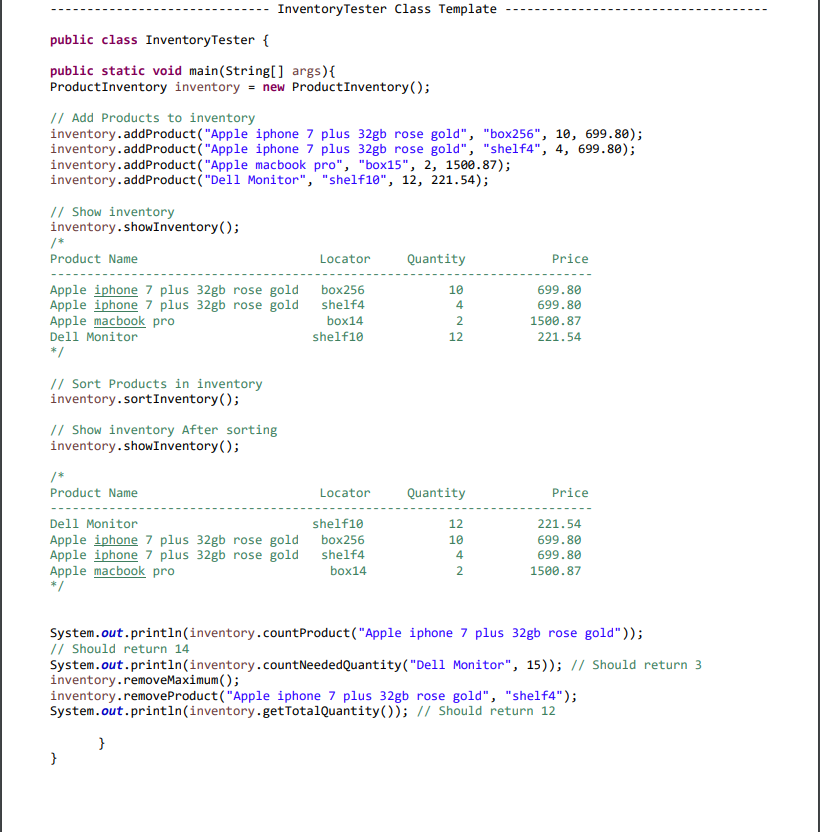This screenshot has width=820, height=832.
Task: Click the 'public class InventoryTester' line
Action: 159,40
